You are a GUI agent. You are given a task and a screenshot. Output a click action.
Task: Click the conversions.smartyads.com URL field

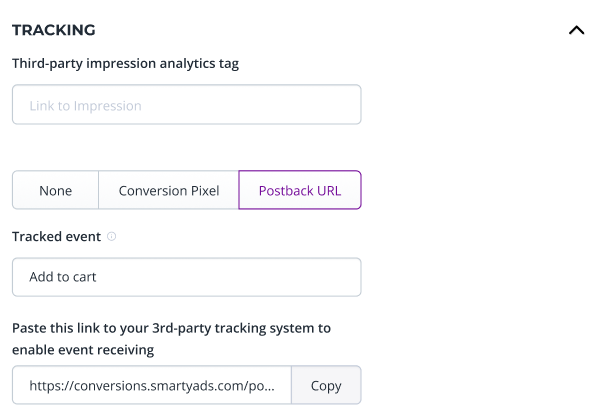(x=151, y=385)
